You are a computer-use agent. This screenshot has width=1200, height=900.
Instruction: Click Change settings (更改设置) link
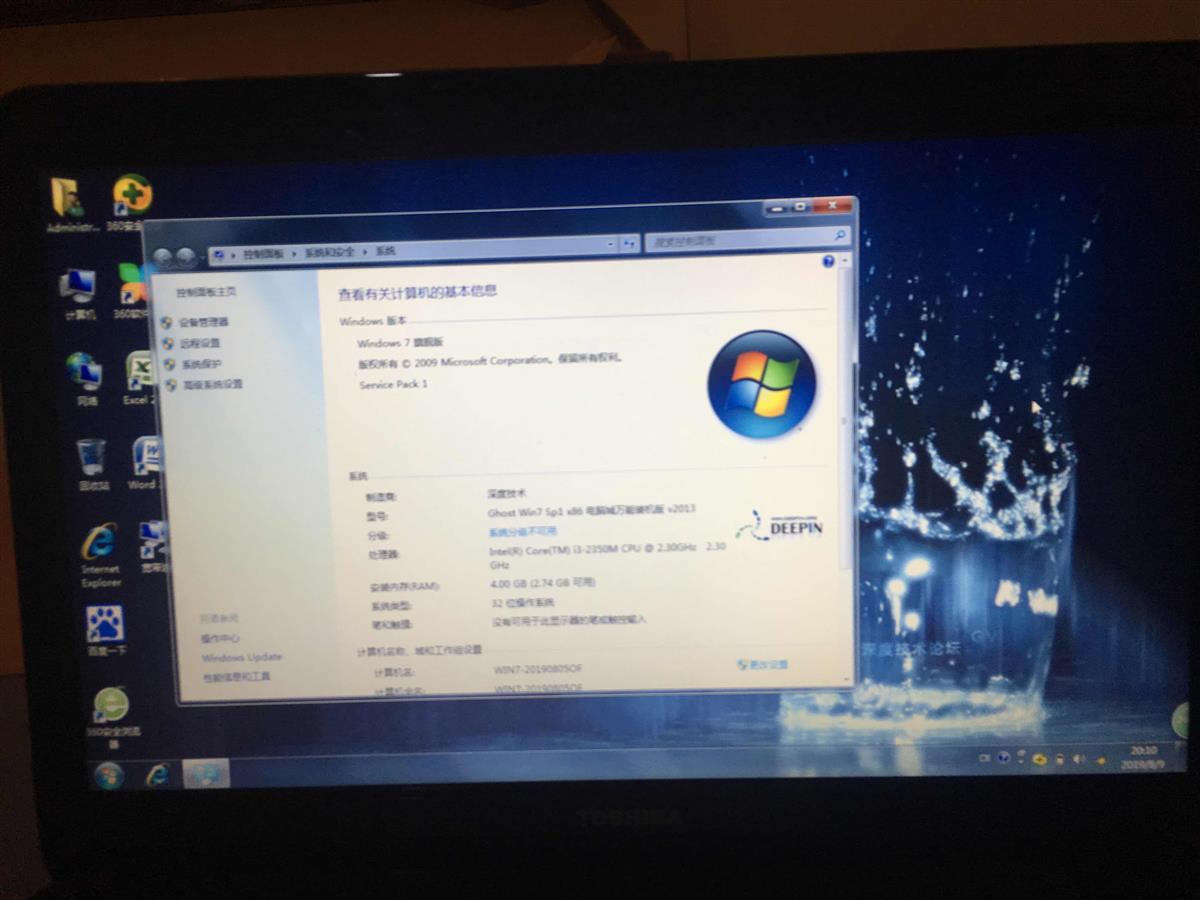click(769, 664)
